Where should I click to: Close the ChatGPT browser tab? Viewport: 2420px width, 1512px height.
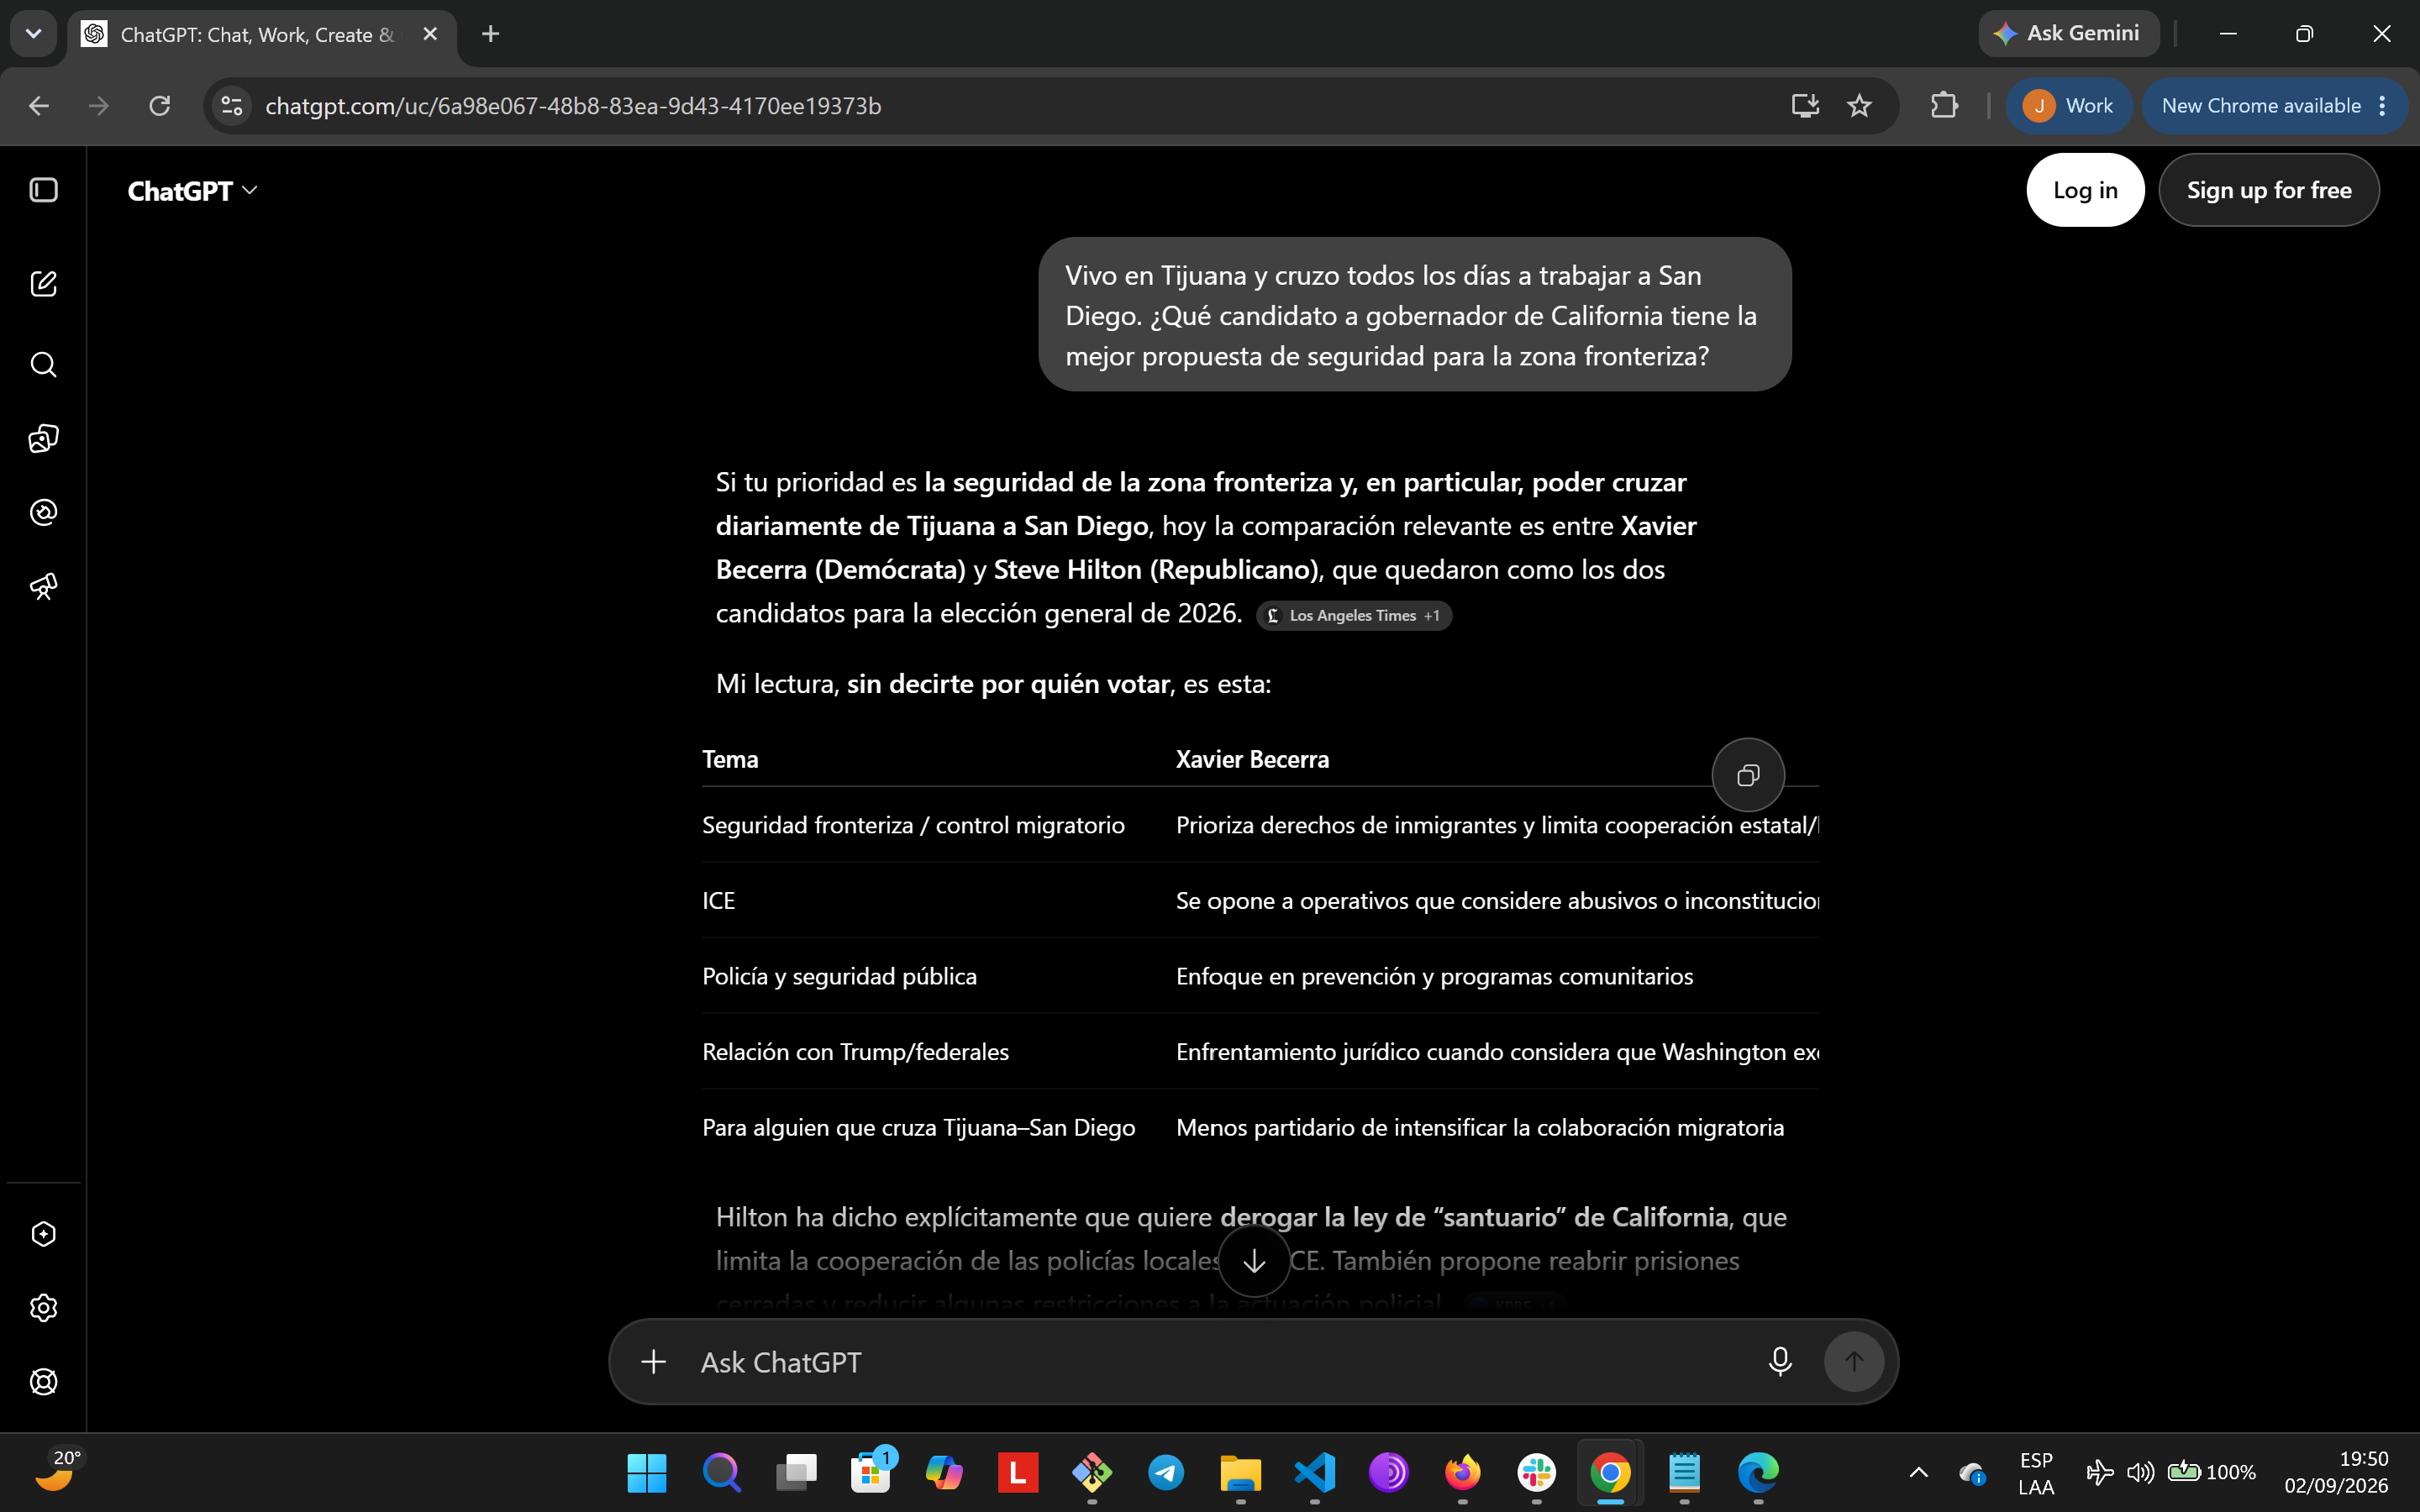tap(430, 34)
